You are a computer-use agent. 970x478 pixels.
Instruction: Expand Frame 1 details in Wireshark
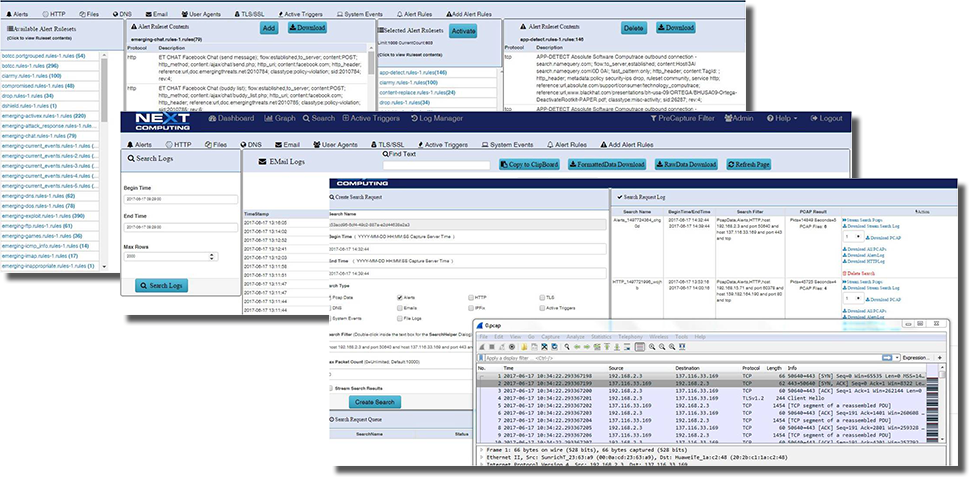click(x=482, y=450)
